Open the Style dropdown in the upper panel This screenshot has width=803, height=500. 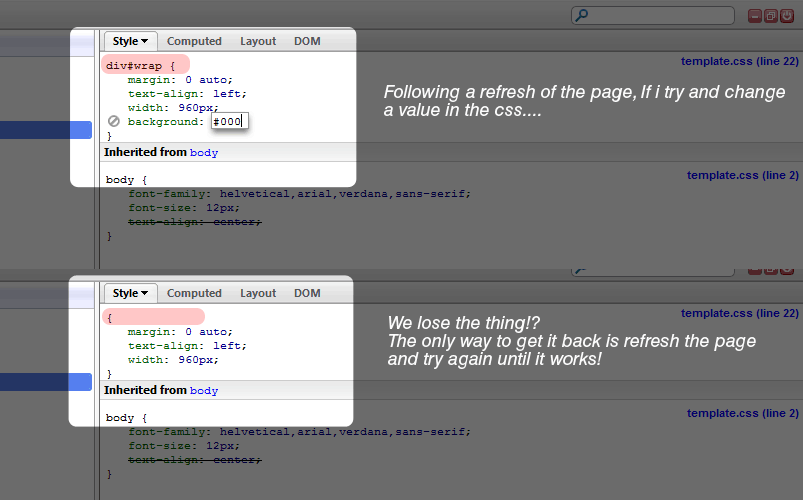tap(130, 41)
